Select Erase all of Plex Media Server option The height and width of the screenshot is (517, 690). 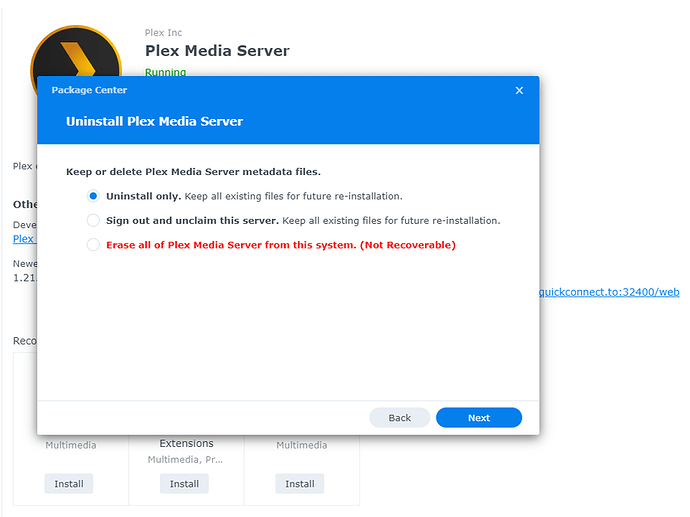click(93, 245)
